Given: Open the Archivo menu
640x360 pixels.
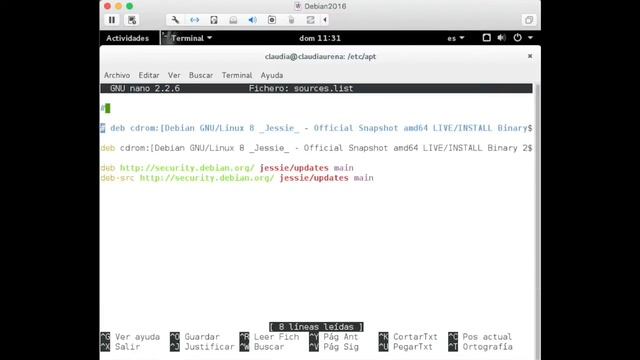Looking at the screenshot, I should point(117,75).
